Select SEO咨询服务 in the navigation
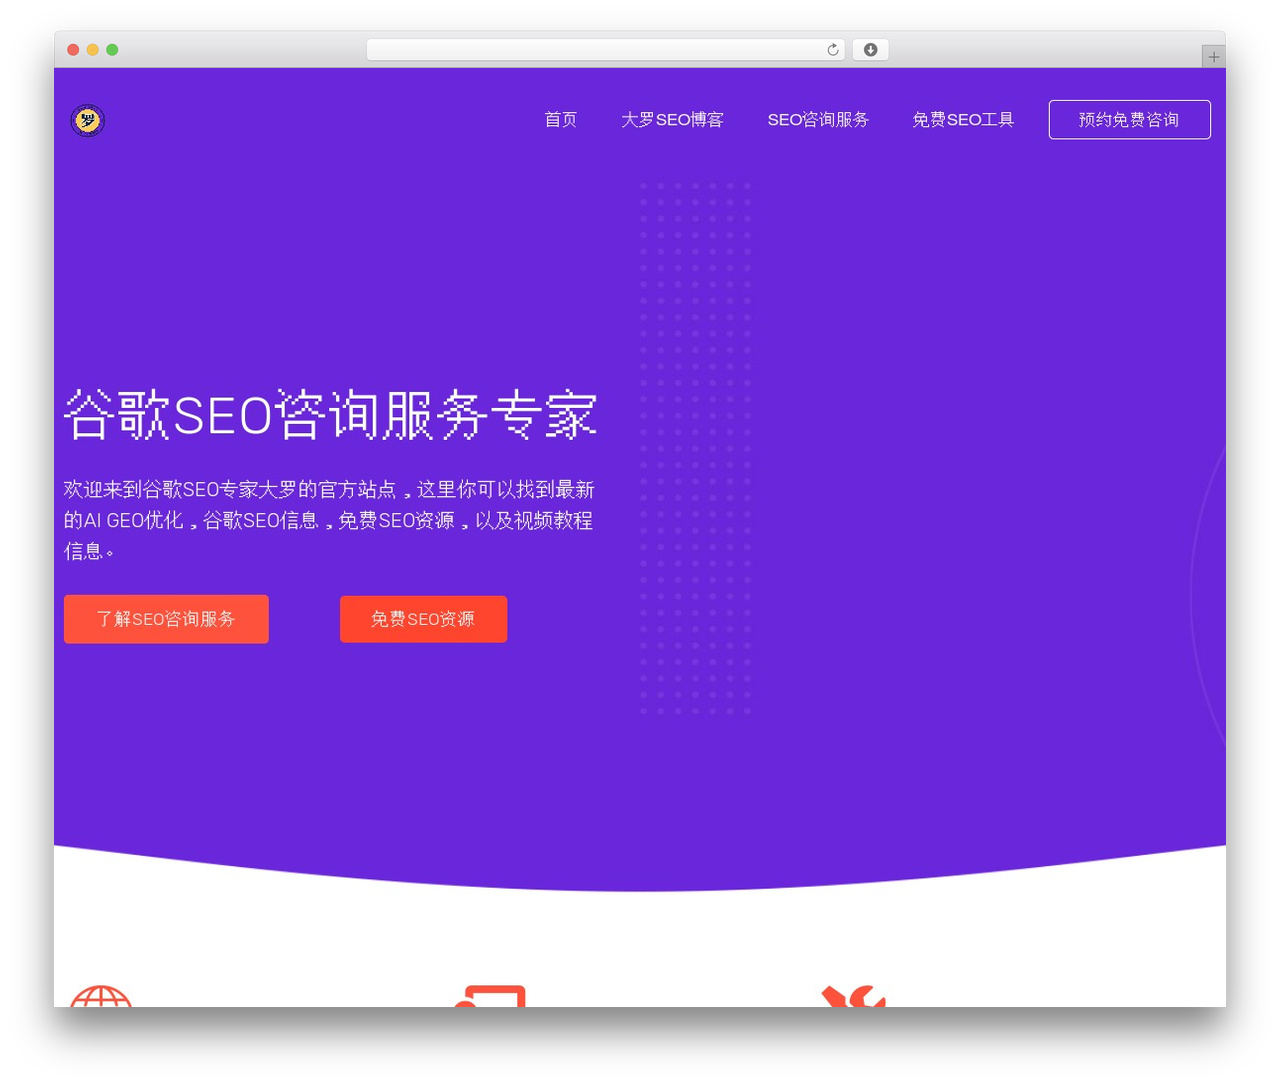1280x1084 pixels. 818,120
